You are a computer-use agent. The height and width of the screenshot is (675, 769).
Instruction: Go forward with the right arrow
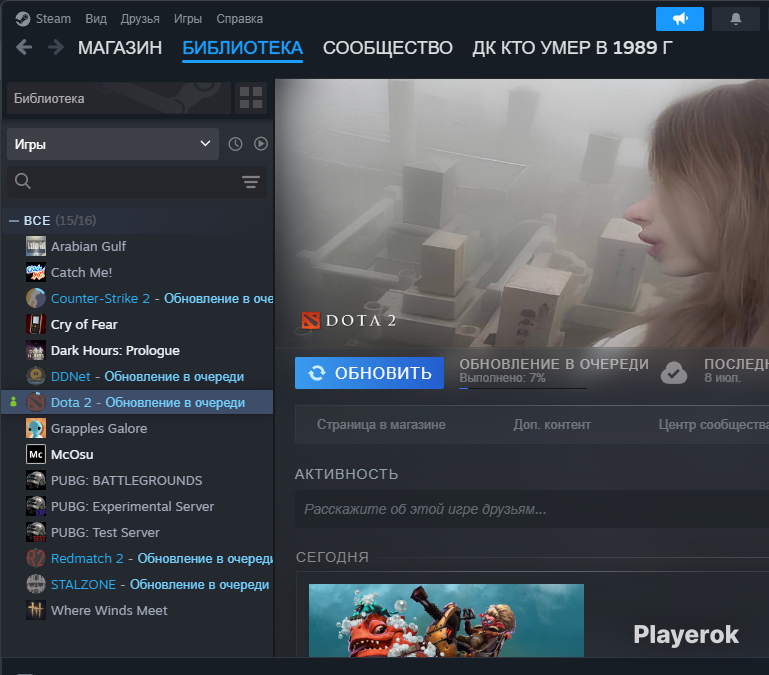(x=55, y=48)
